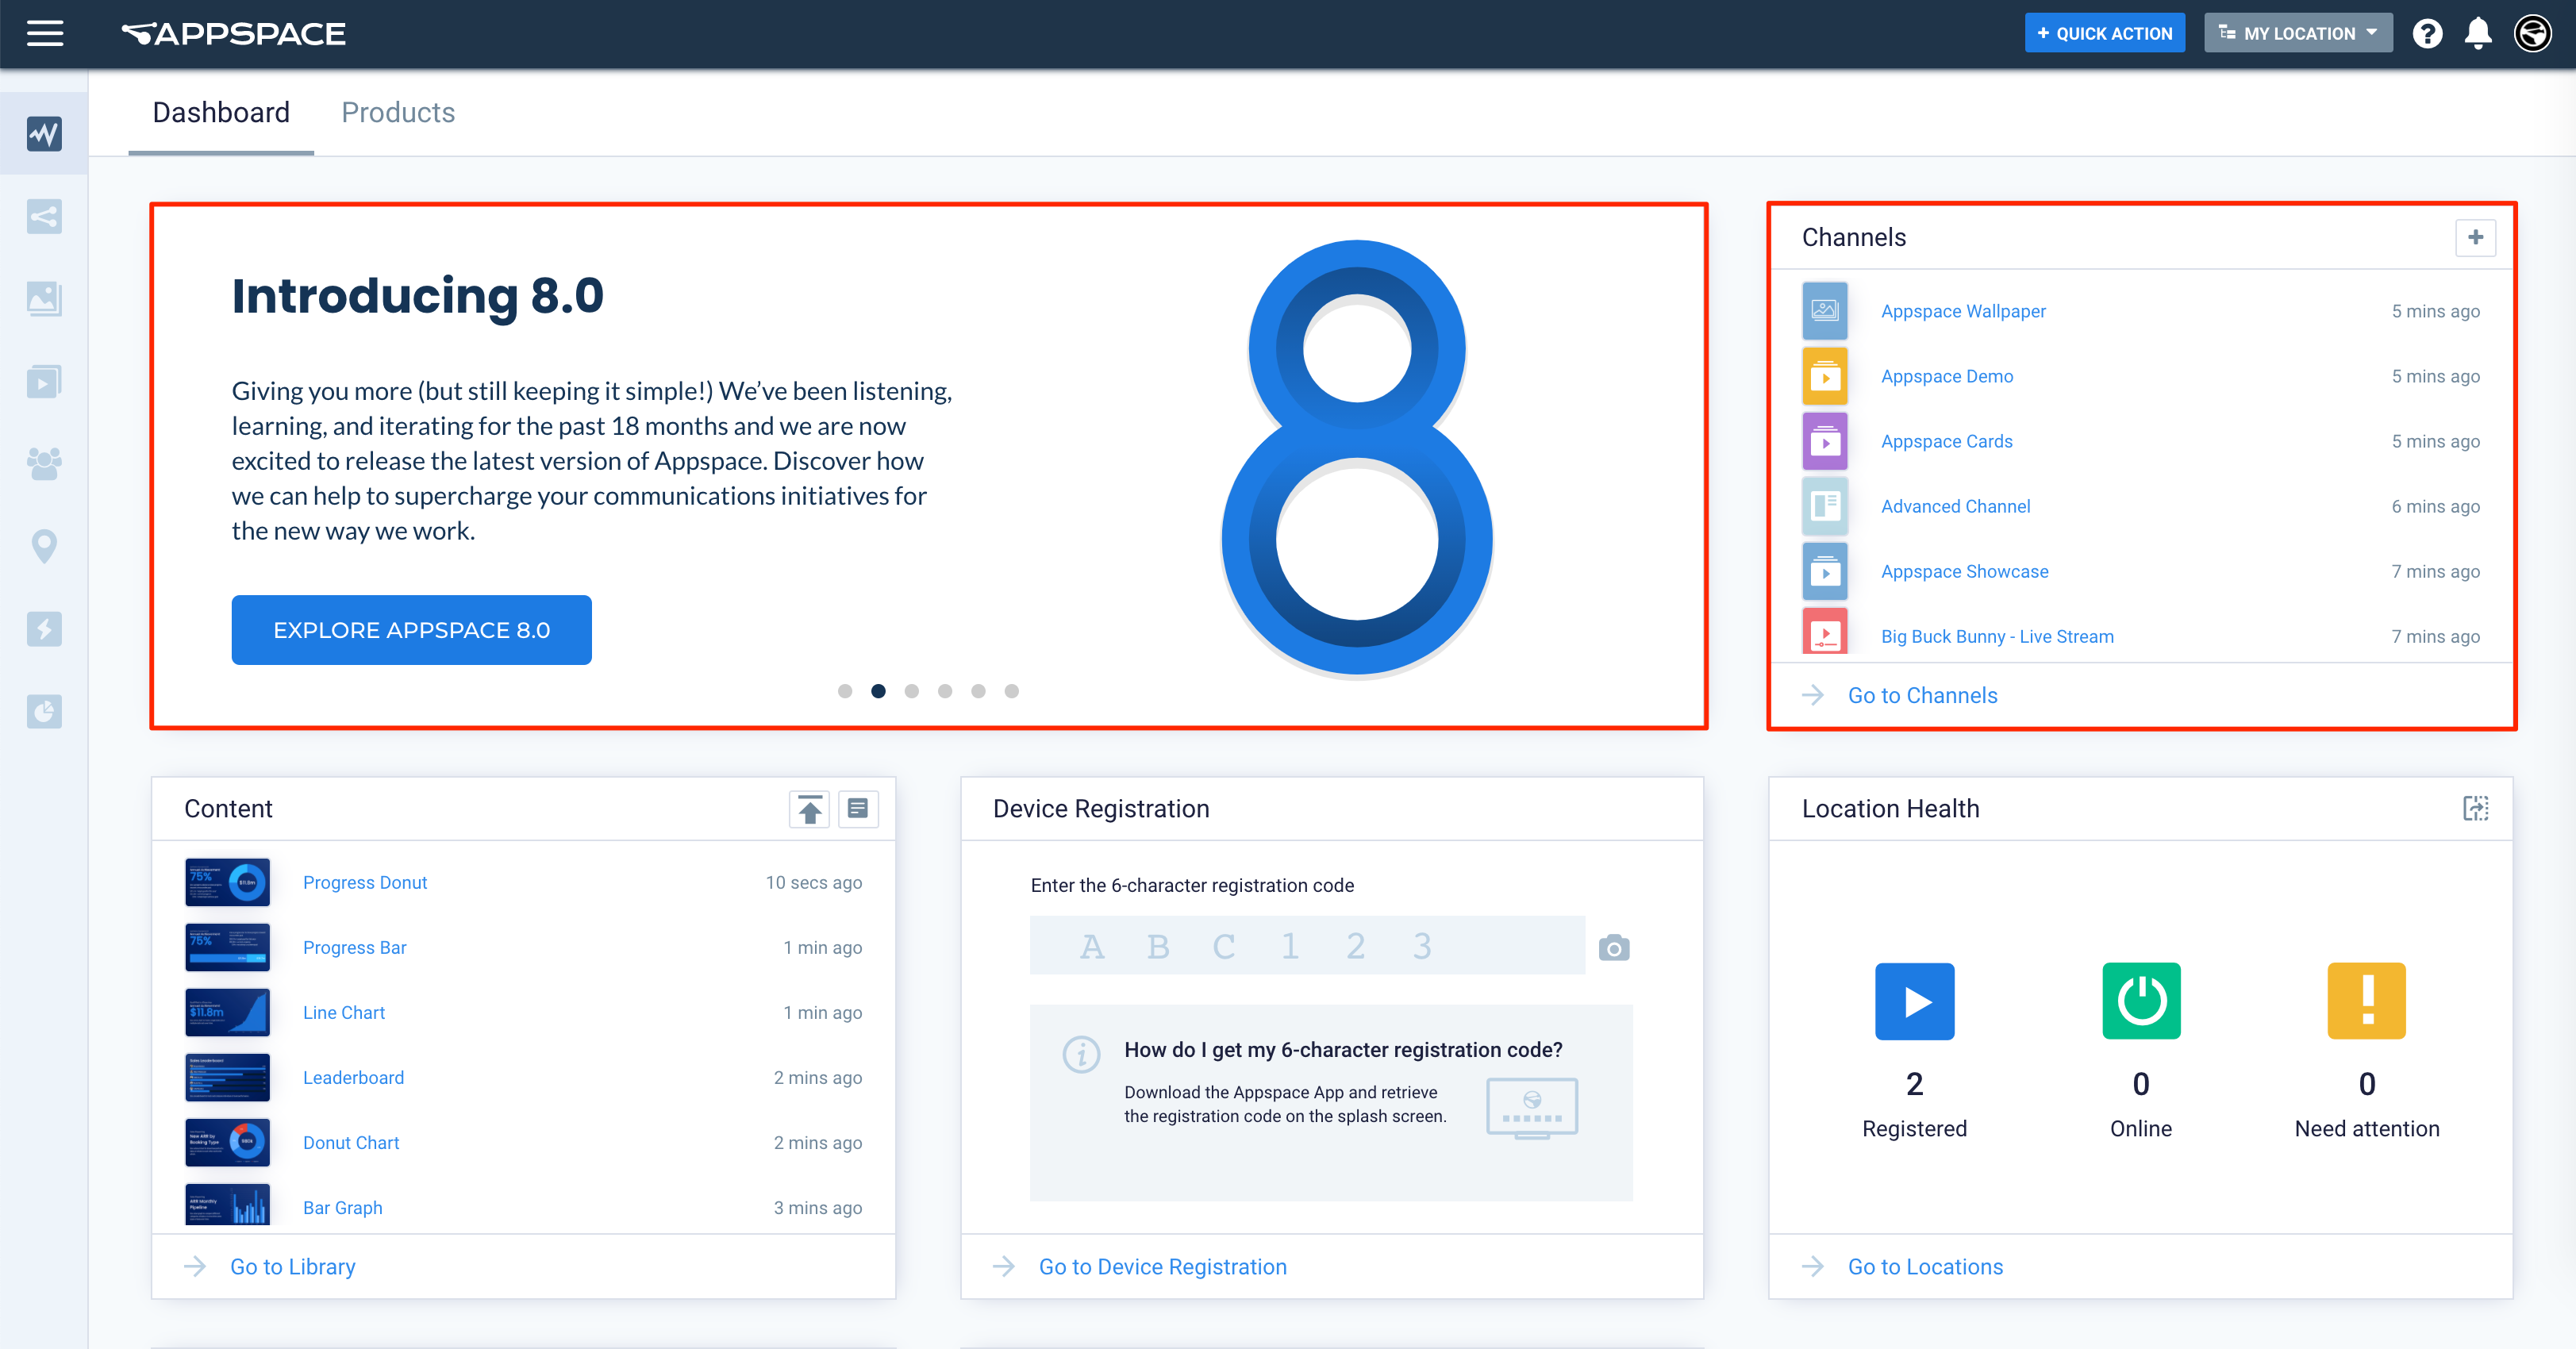Viewport: 2576px width, 1349px height.
Task: Open the user profile avatar
Action: [2533, 33]
